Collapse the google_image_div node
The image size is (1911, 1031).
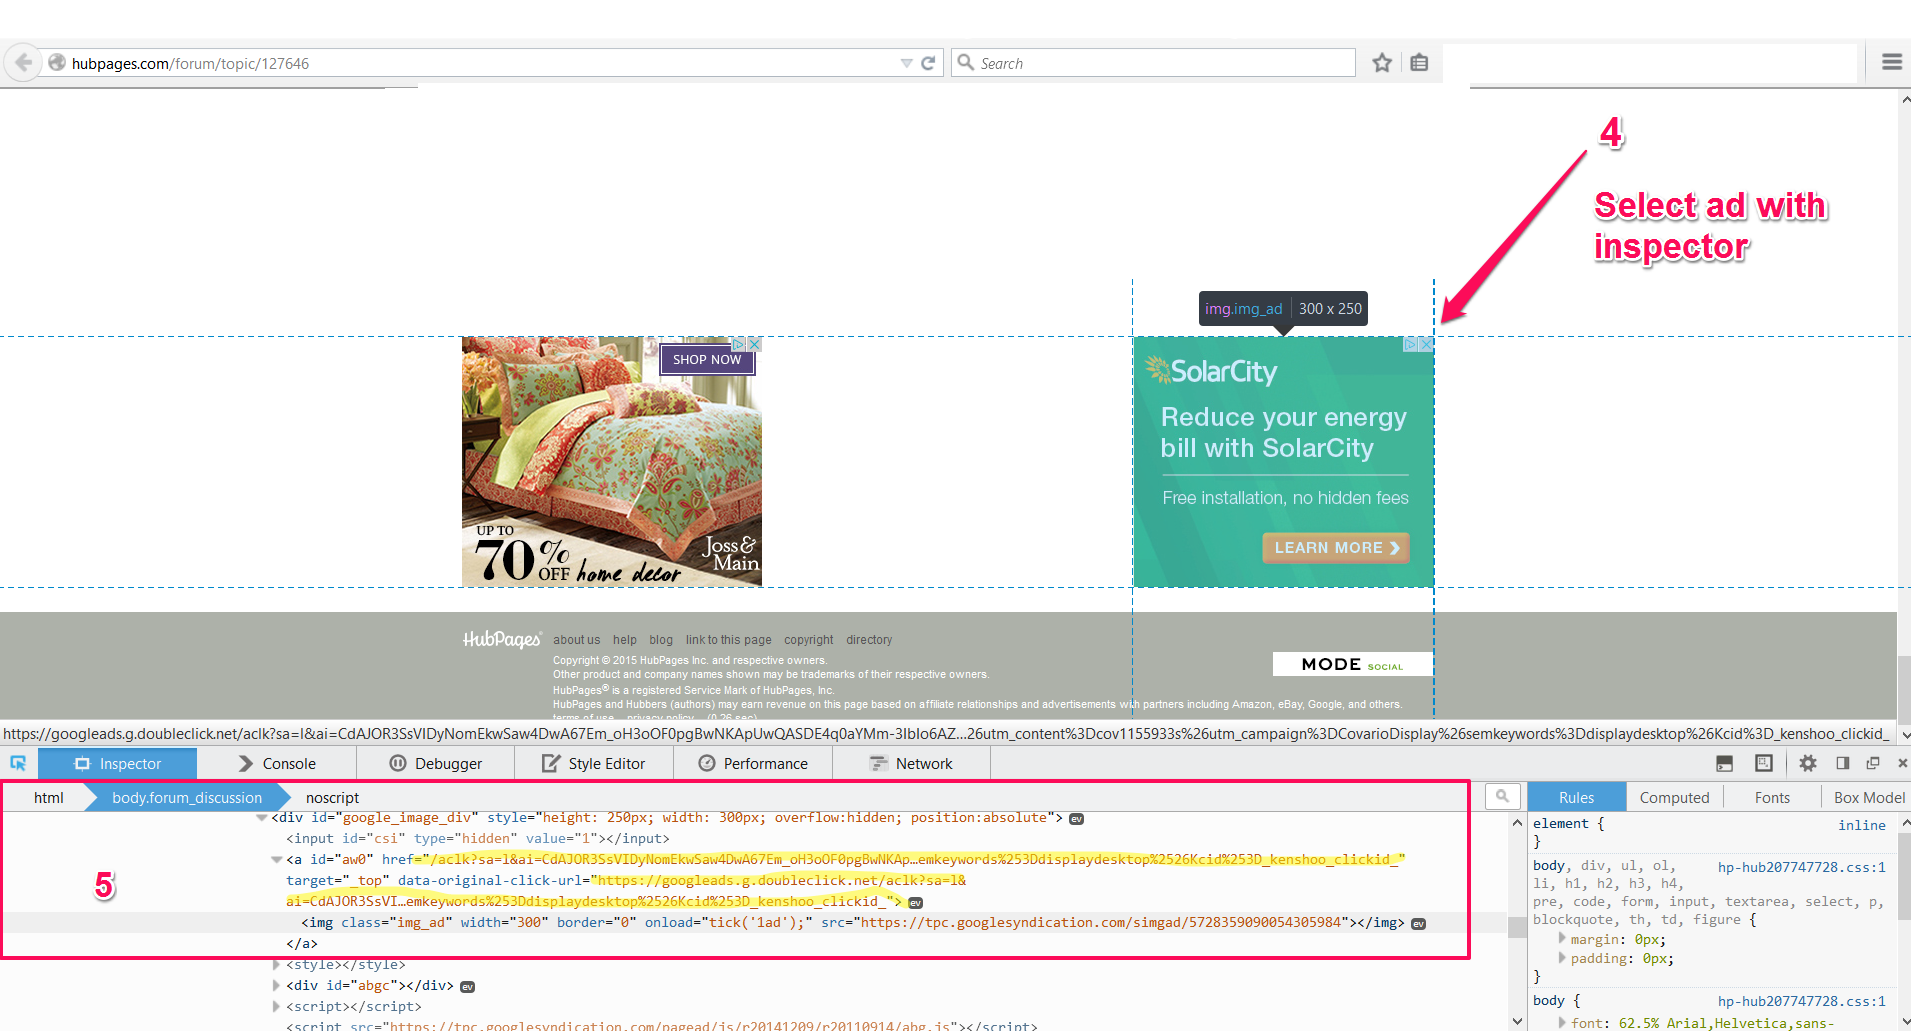262,818
